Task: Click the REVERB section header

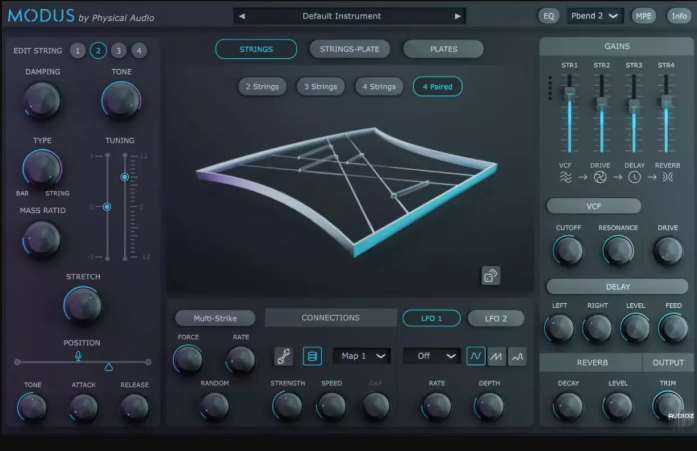Action: click(x=592, y=363)
